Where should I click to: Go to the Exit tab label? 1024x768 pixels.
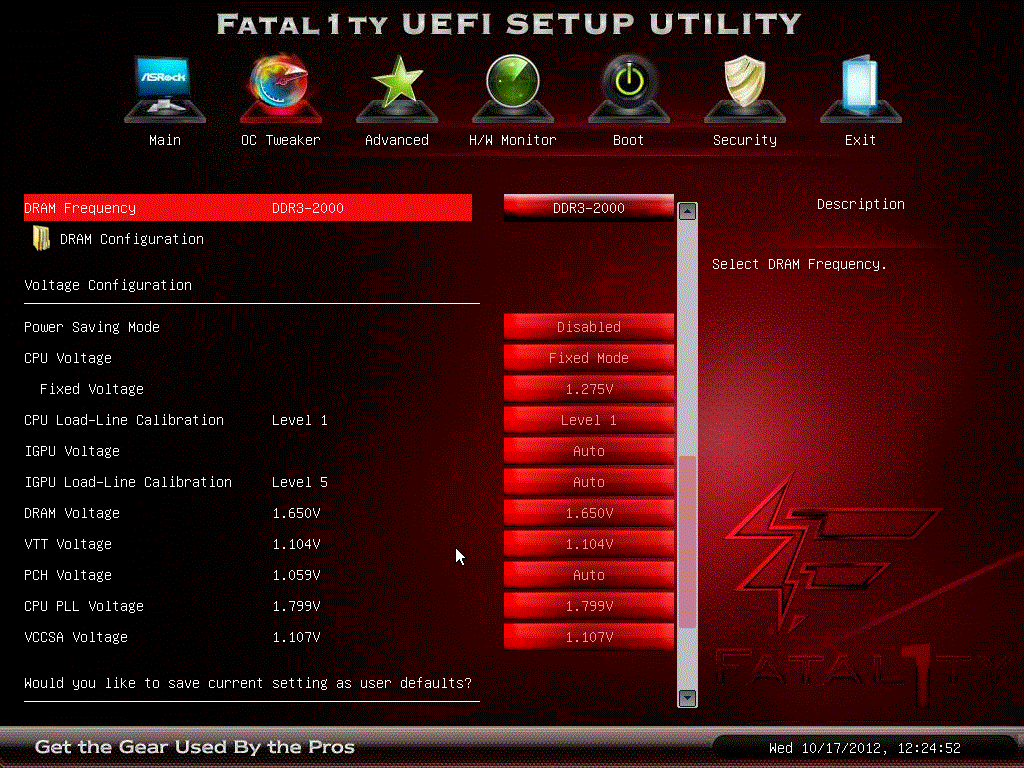tap(860, 140)
